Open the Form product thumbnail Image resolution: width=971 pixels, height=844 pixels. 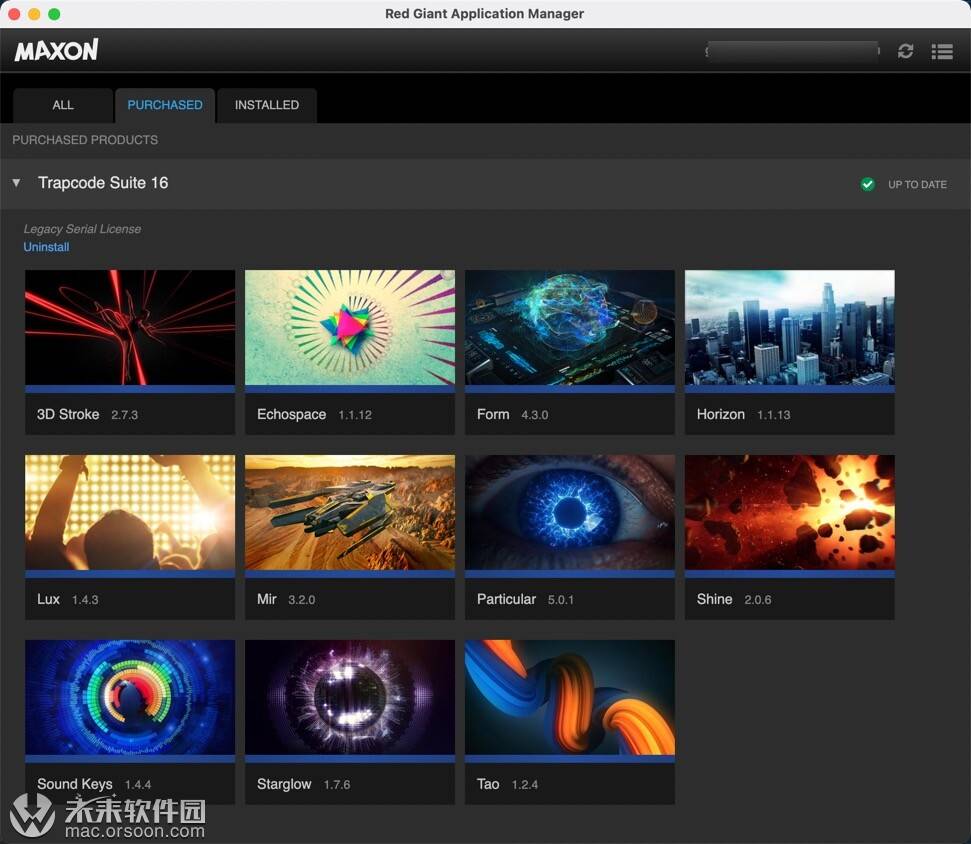570,327
